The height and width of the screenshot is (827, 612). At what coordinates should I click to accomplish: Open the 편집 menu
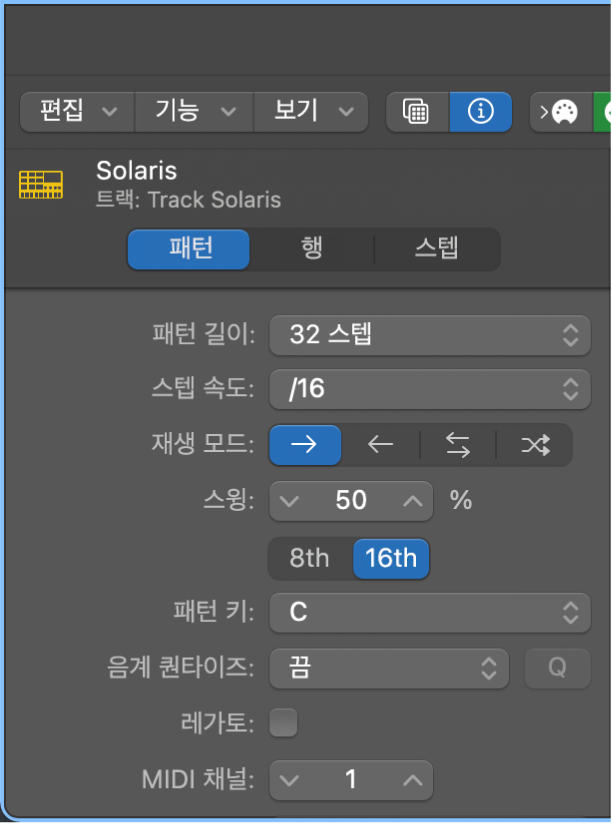[76, 111]
